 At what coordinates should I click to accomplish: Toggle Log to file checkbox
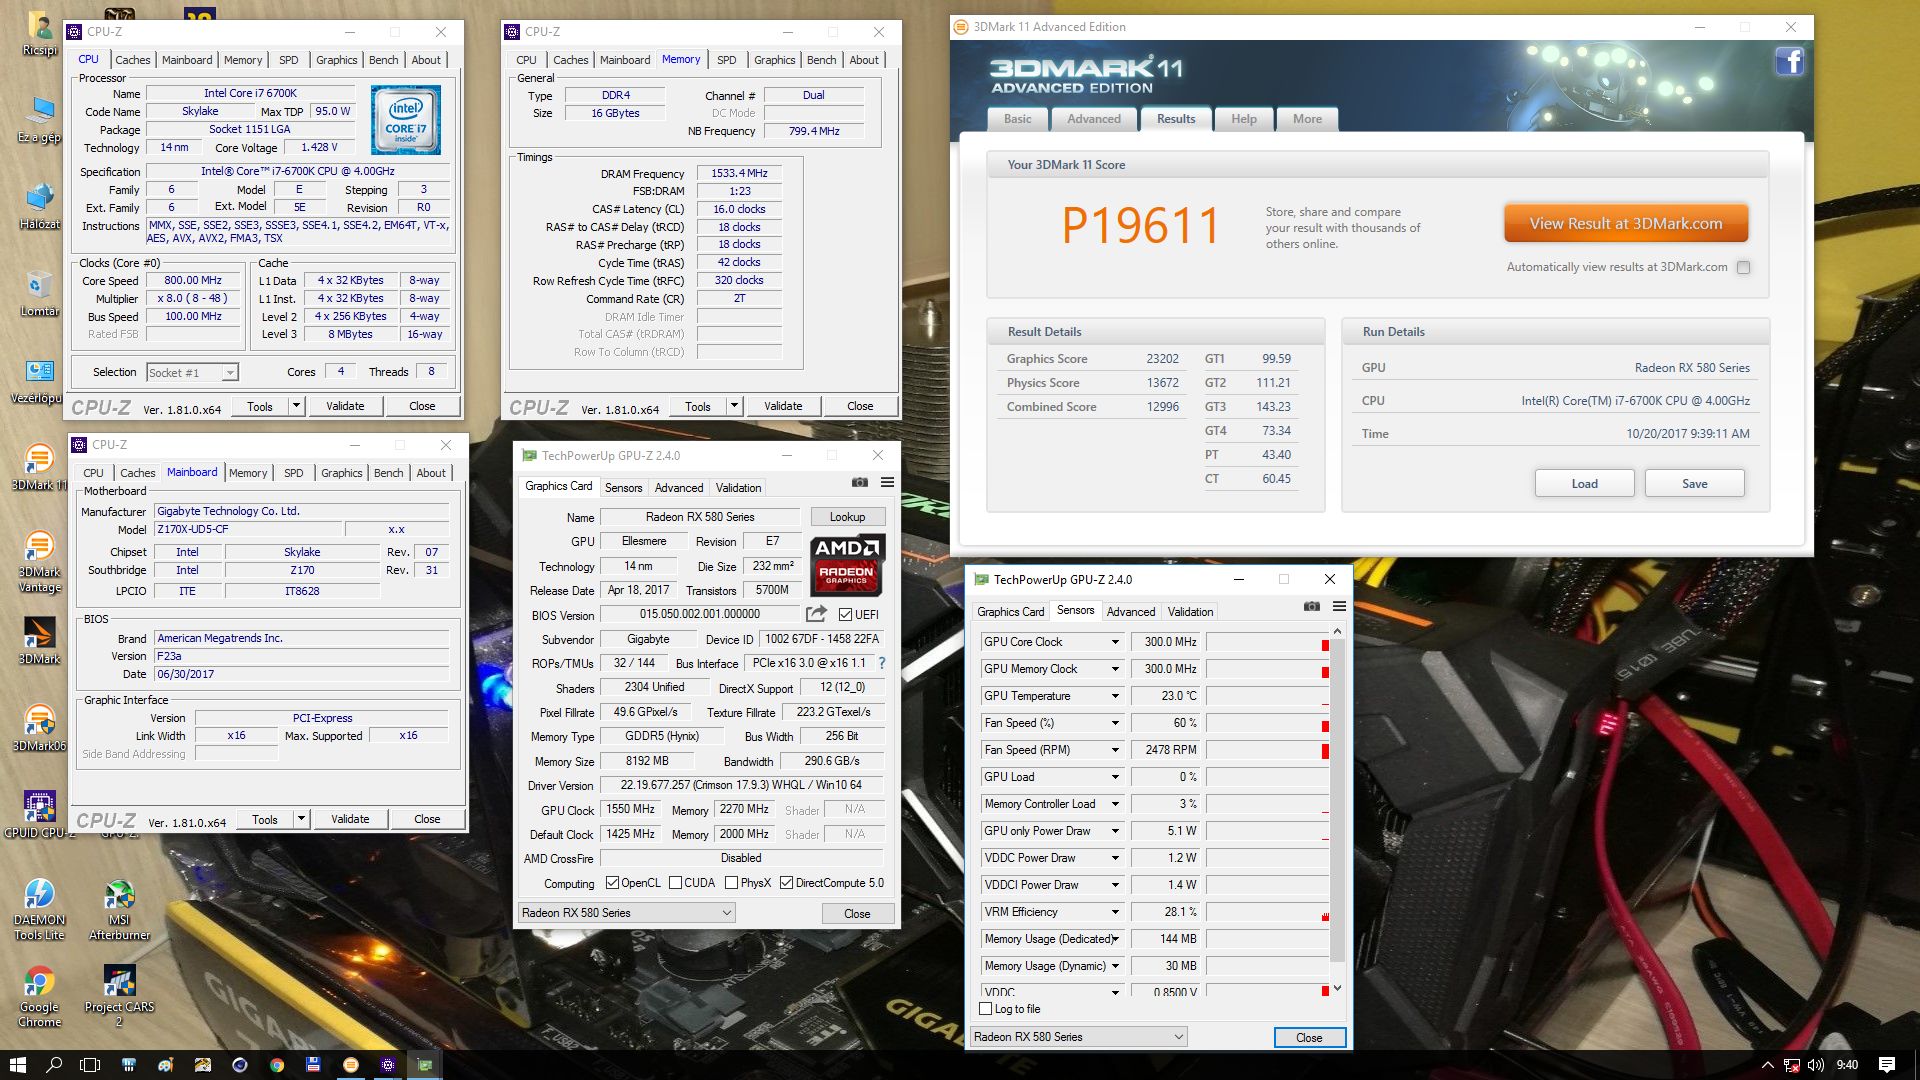(986, 1009)
